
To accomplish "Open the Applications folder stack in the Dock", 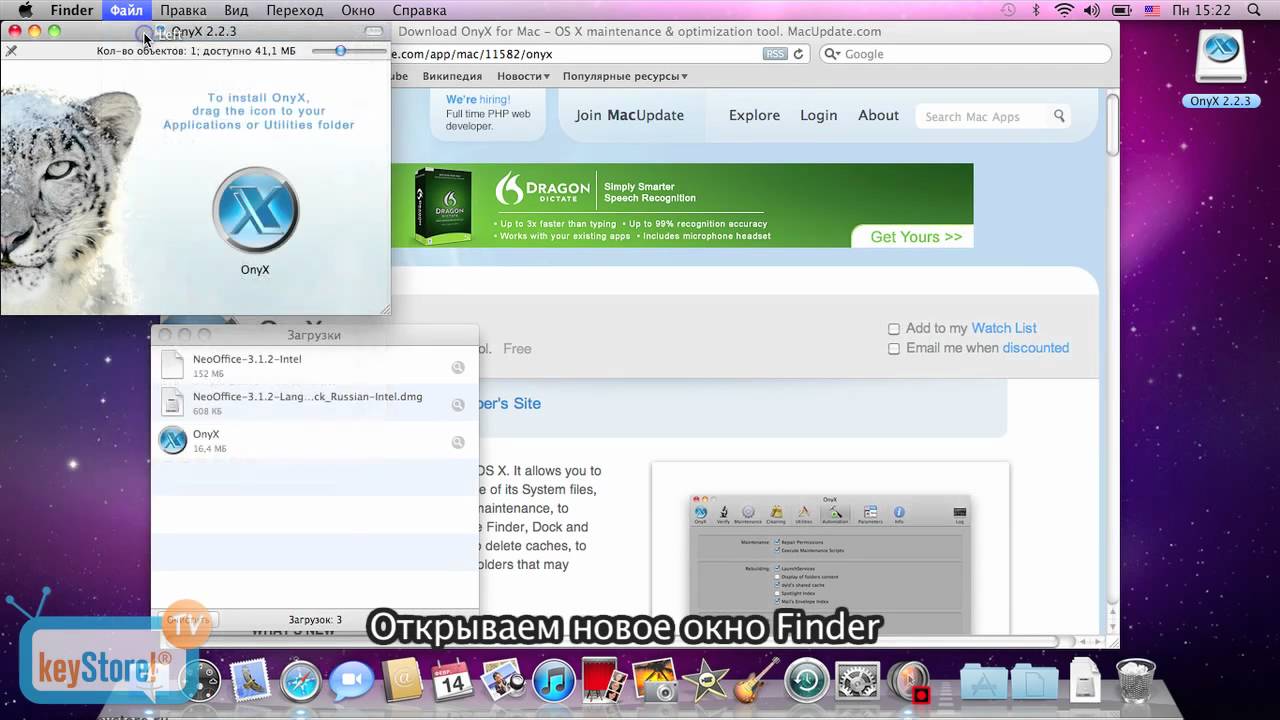I will tap(984, 682).
